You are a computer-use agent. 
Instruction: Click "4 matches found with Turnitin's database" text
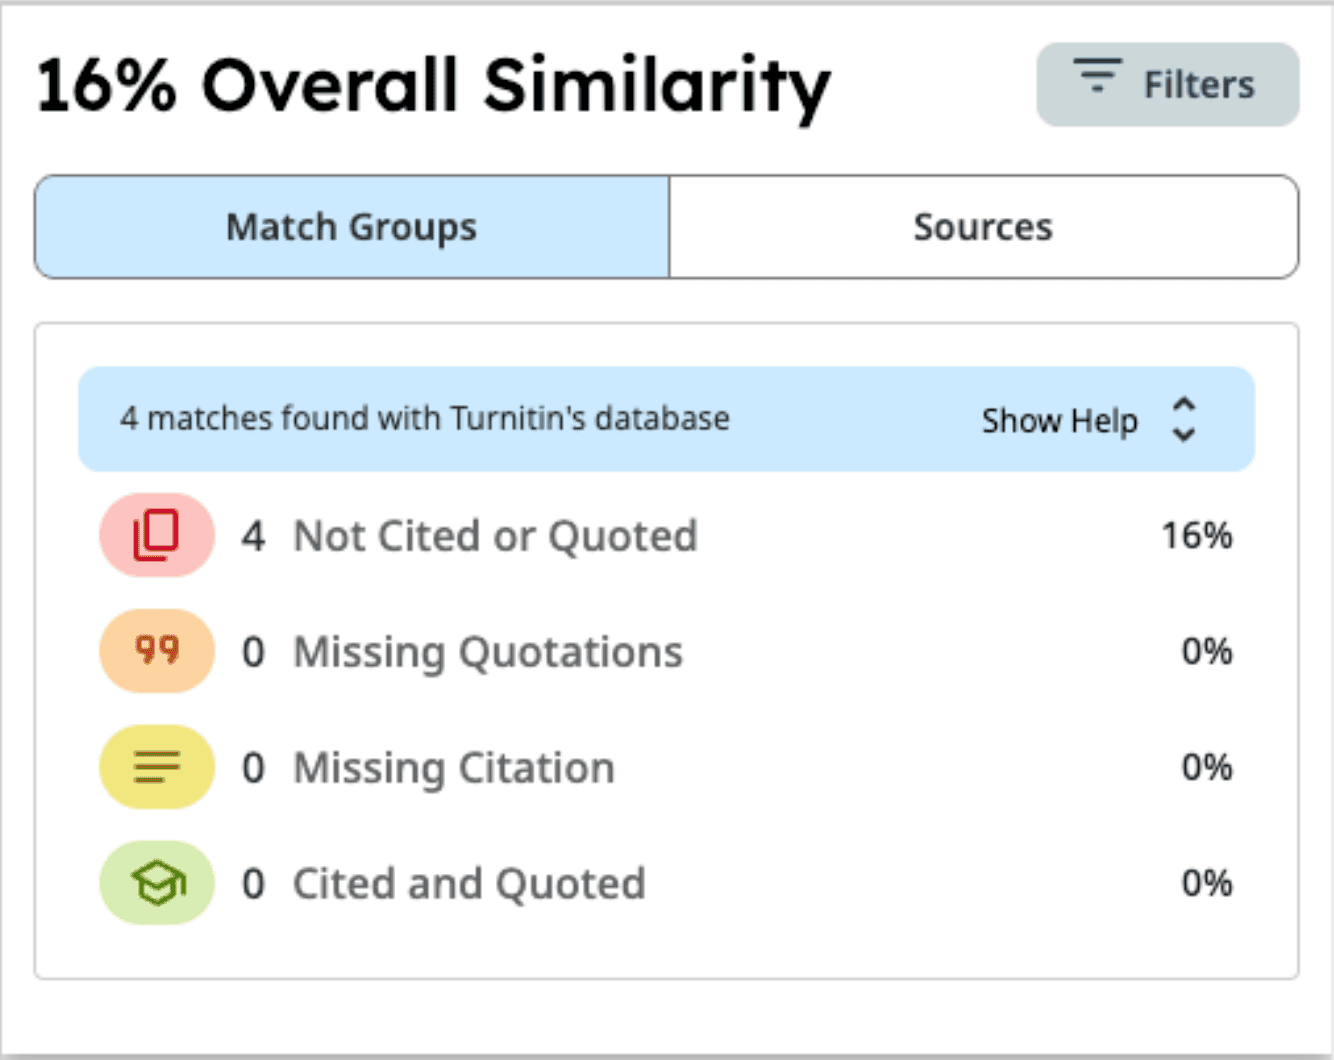click(425, 418)
